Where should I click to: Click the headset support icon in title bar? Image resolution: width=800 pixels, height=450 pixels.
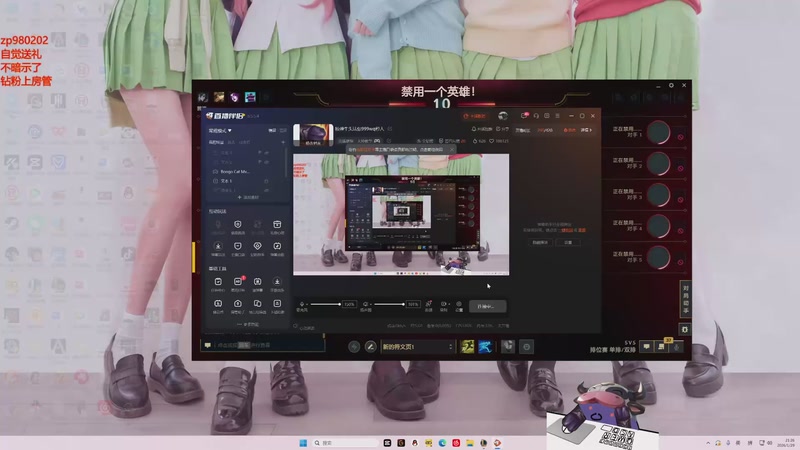[x=536, y=116]
